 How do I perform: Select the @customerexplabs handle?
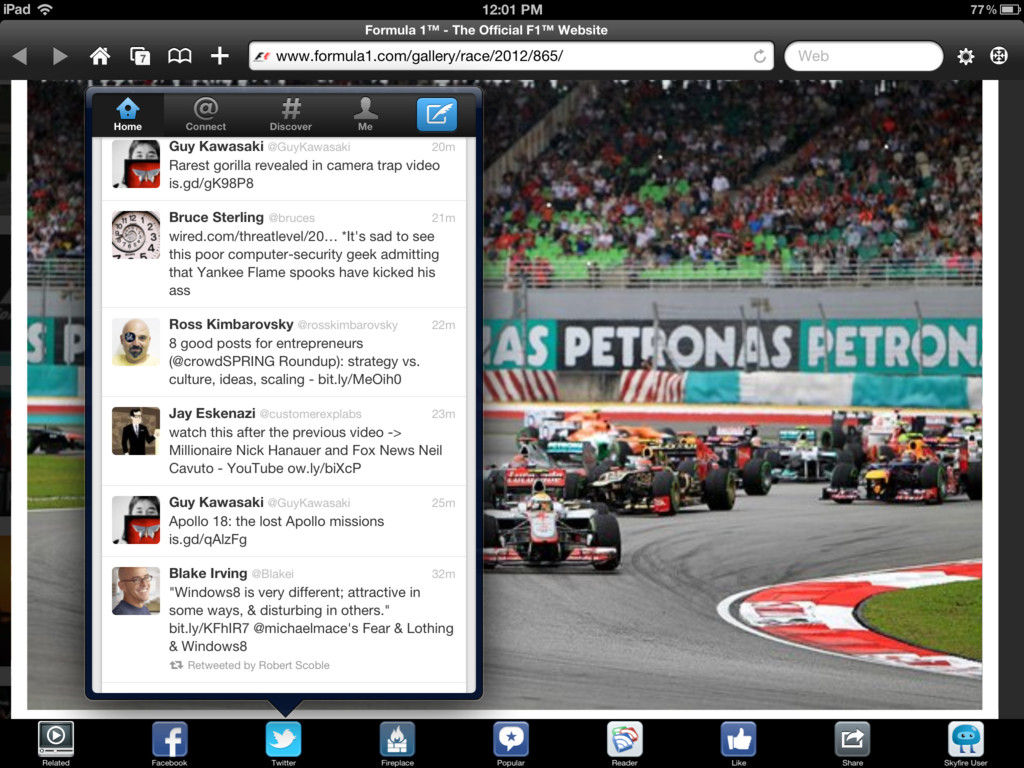click(310, 414)
